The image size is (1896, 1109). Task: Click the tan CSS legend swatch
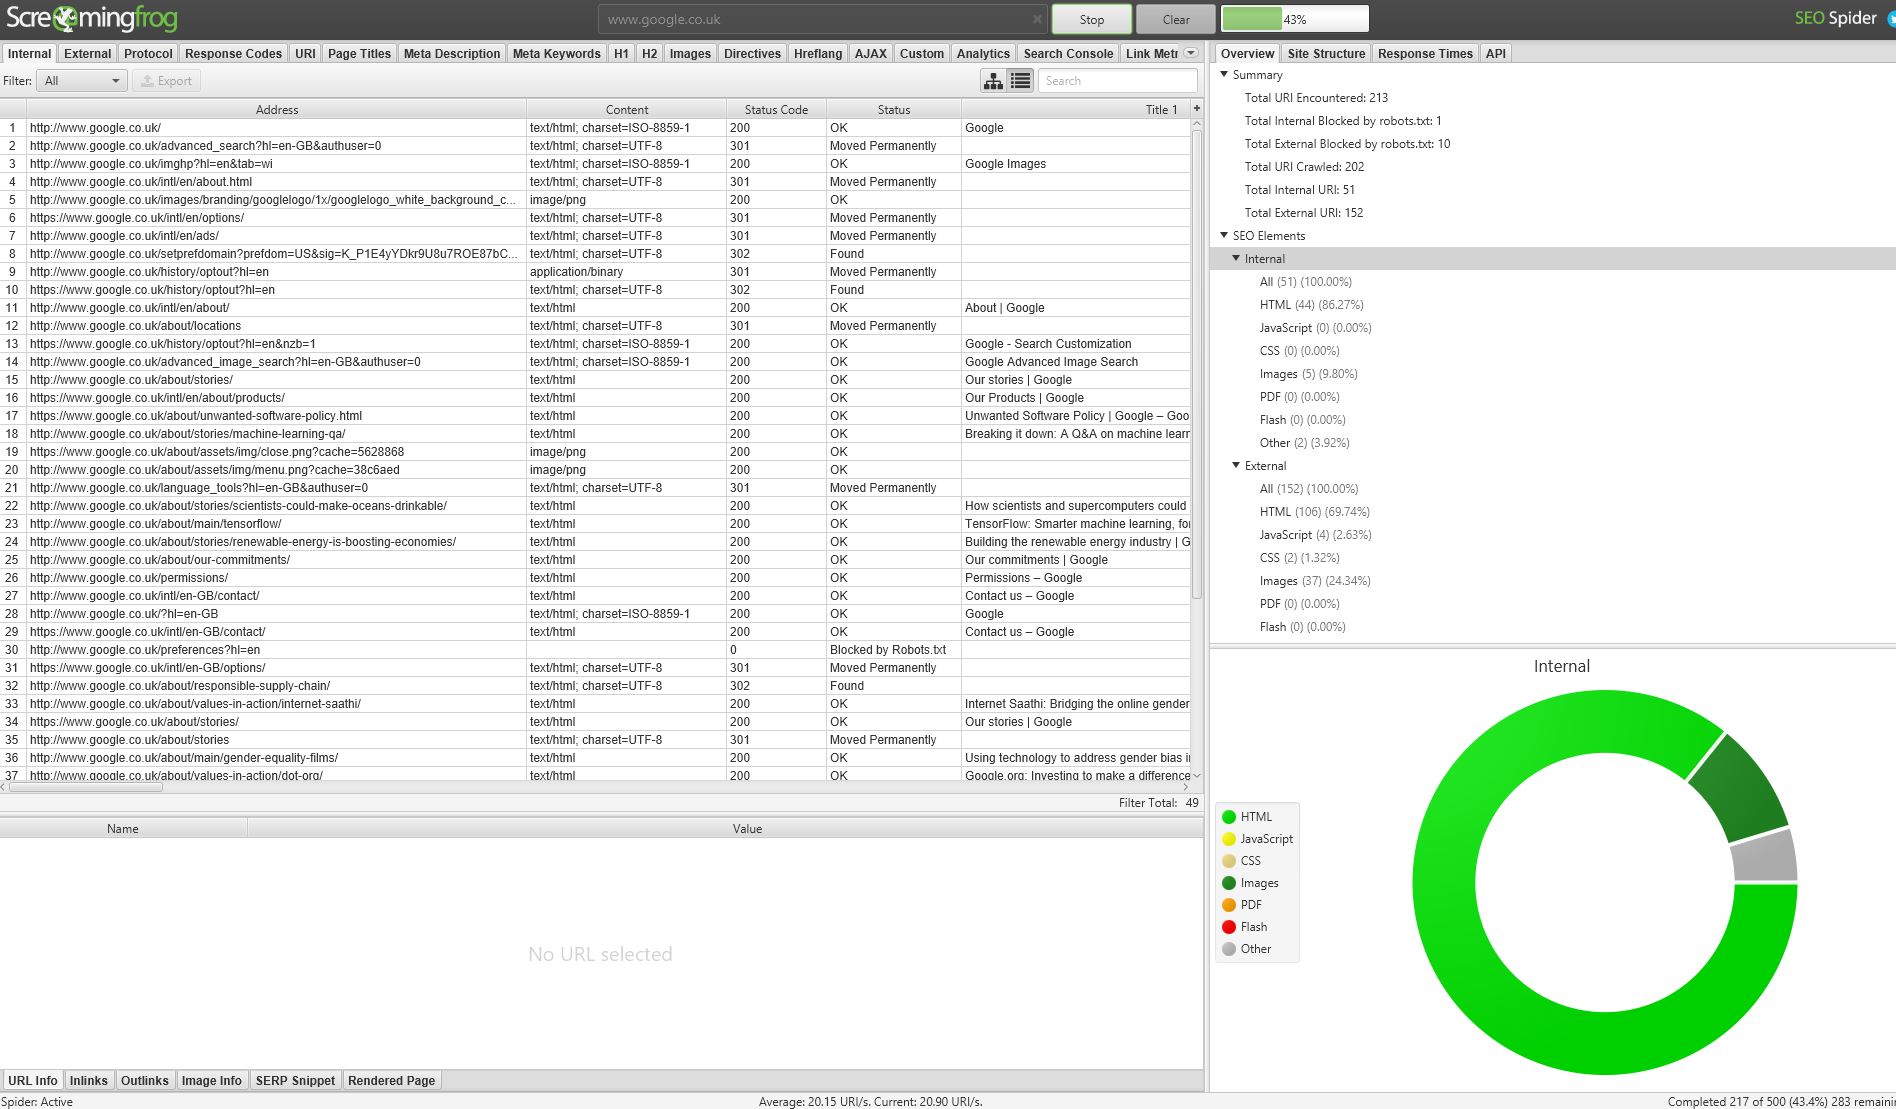pos(1229,861)
